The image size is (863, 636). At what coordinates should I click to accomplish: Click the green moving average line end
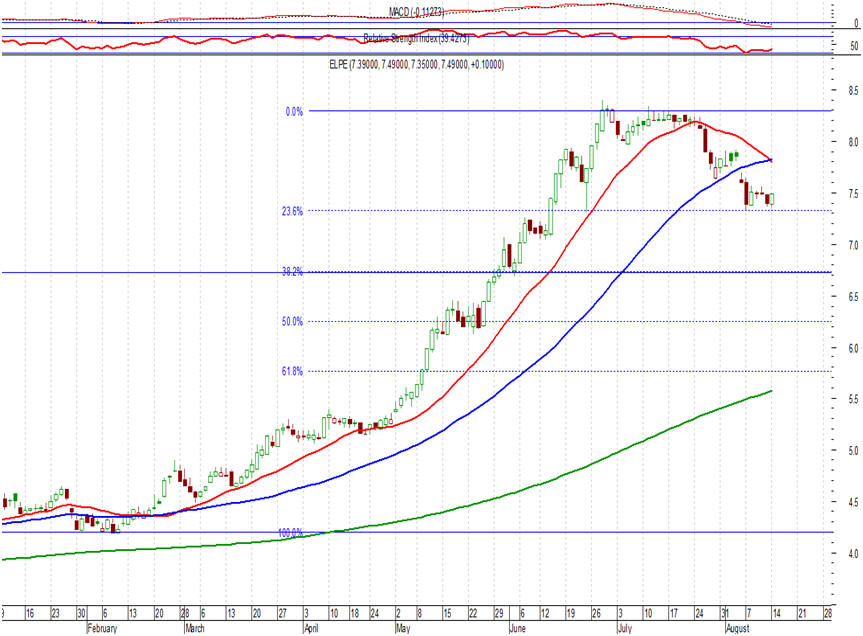click(771, 391)
